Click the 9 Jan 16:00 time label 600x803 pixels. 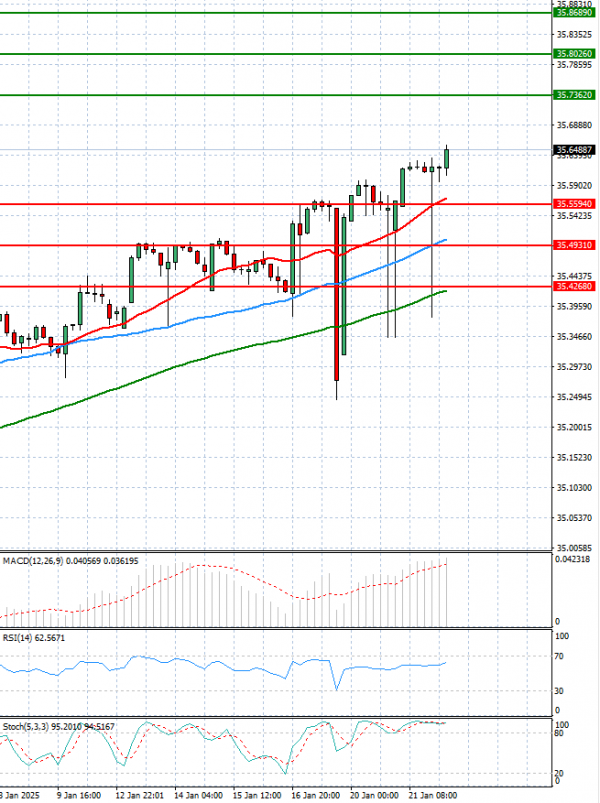(79, 796)
